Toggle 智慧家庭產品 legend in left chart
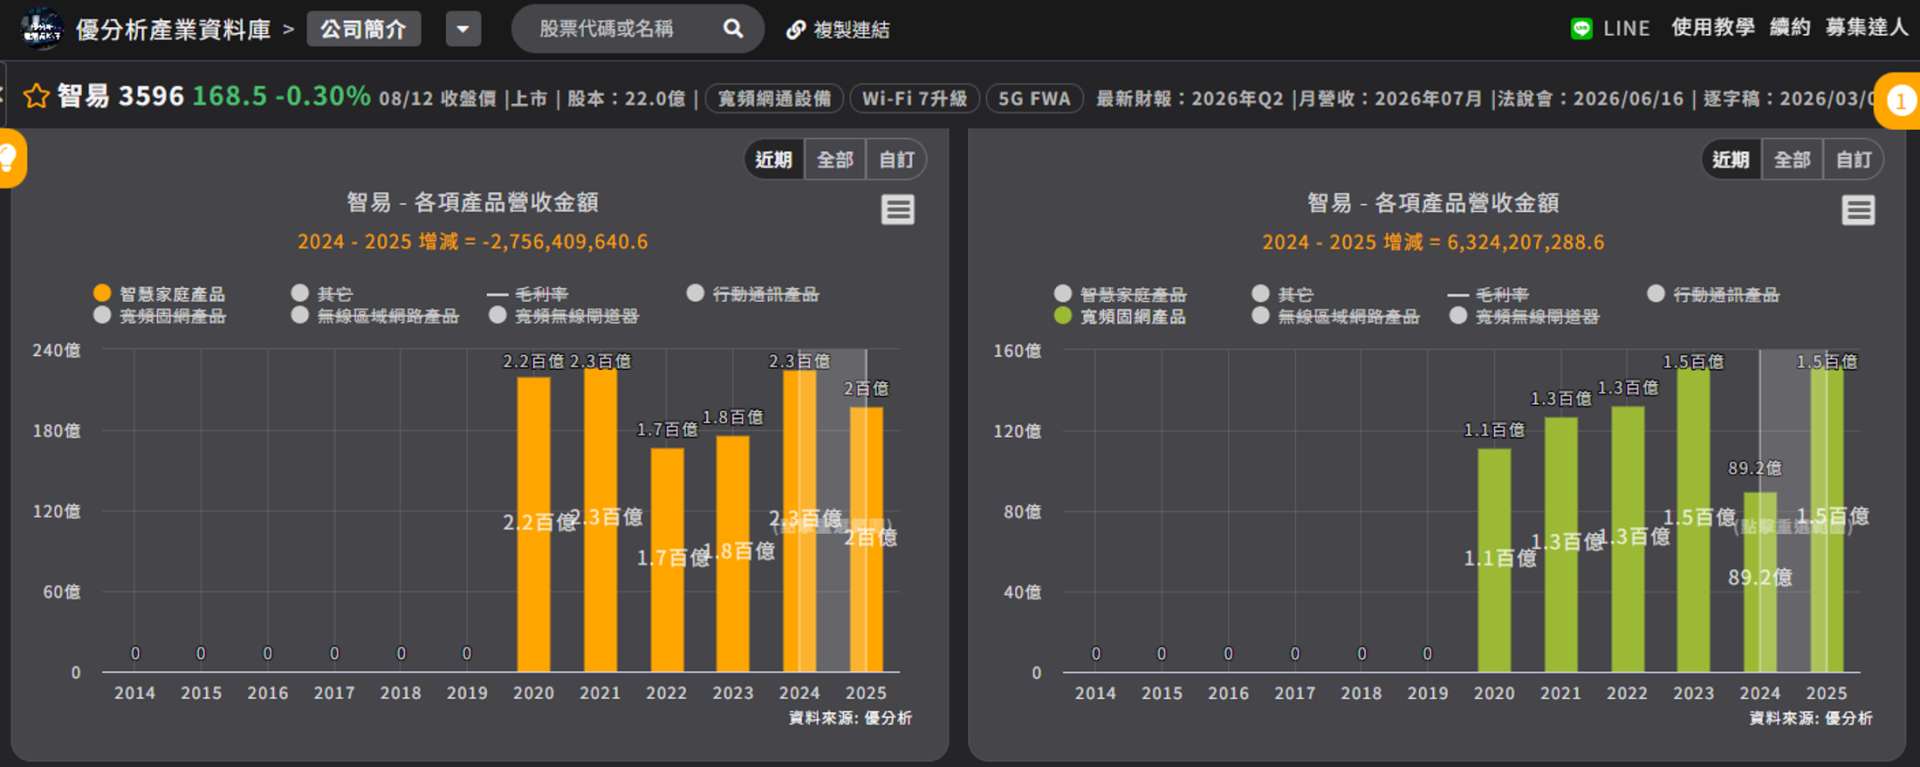The height and width of the screenshot is (767, 1920). point(159,294)
